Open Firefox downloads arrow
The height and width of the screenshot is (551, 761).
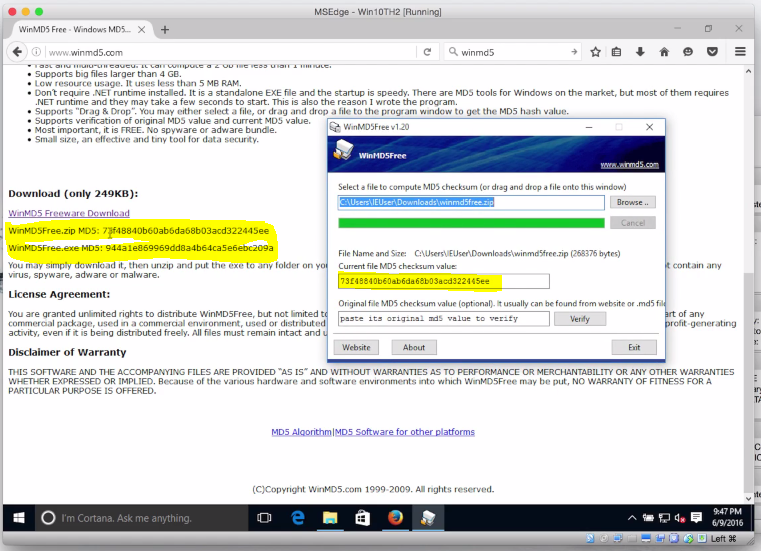(x=640, y=52)
